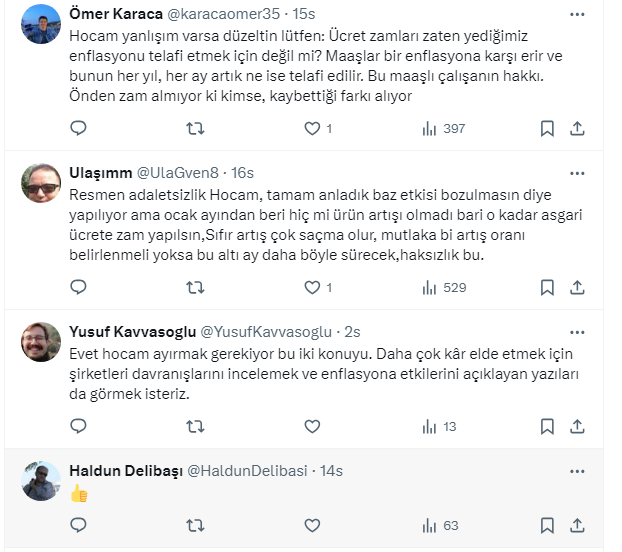Click Haldun Delibaşı's profile picture
The height and width of the screenshot is (552, 622).
click(40, 480)
